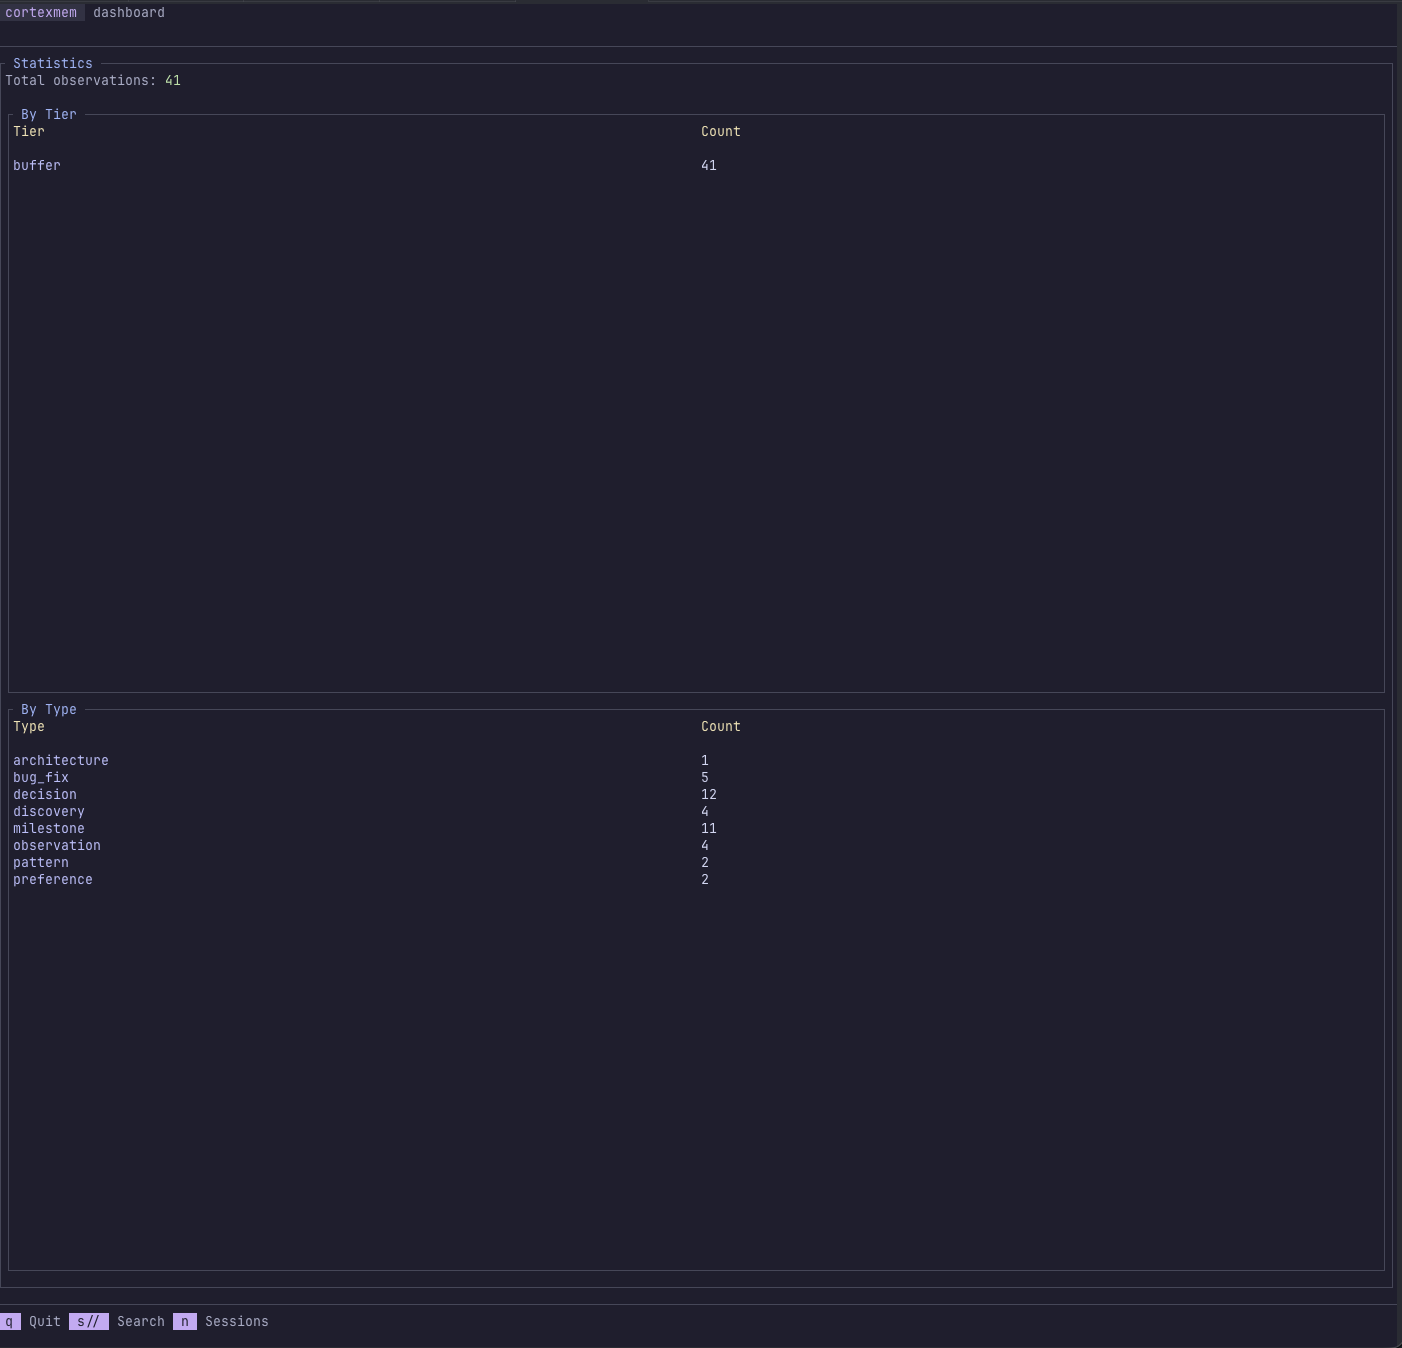1402x1348 pixels.
Task: Click the s// Search key hint
Action: pyautogui.click(x=117, y=1322)
